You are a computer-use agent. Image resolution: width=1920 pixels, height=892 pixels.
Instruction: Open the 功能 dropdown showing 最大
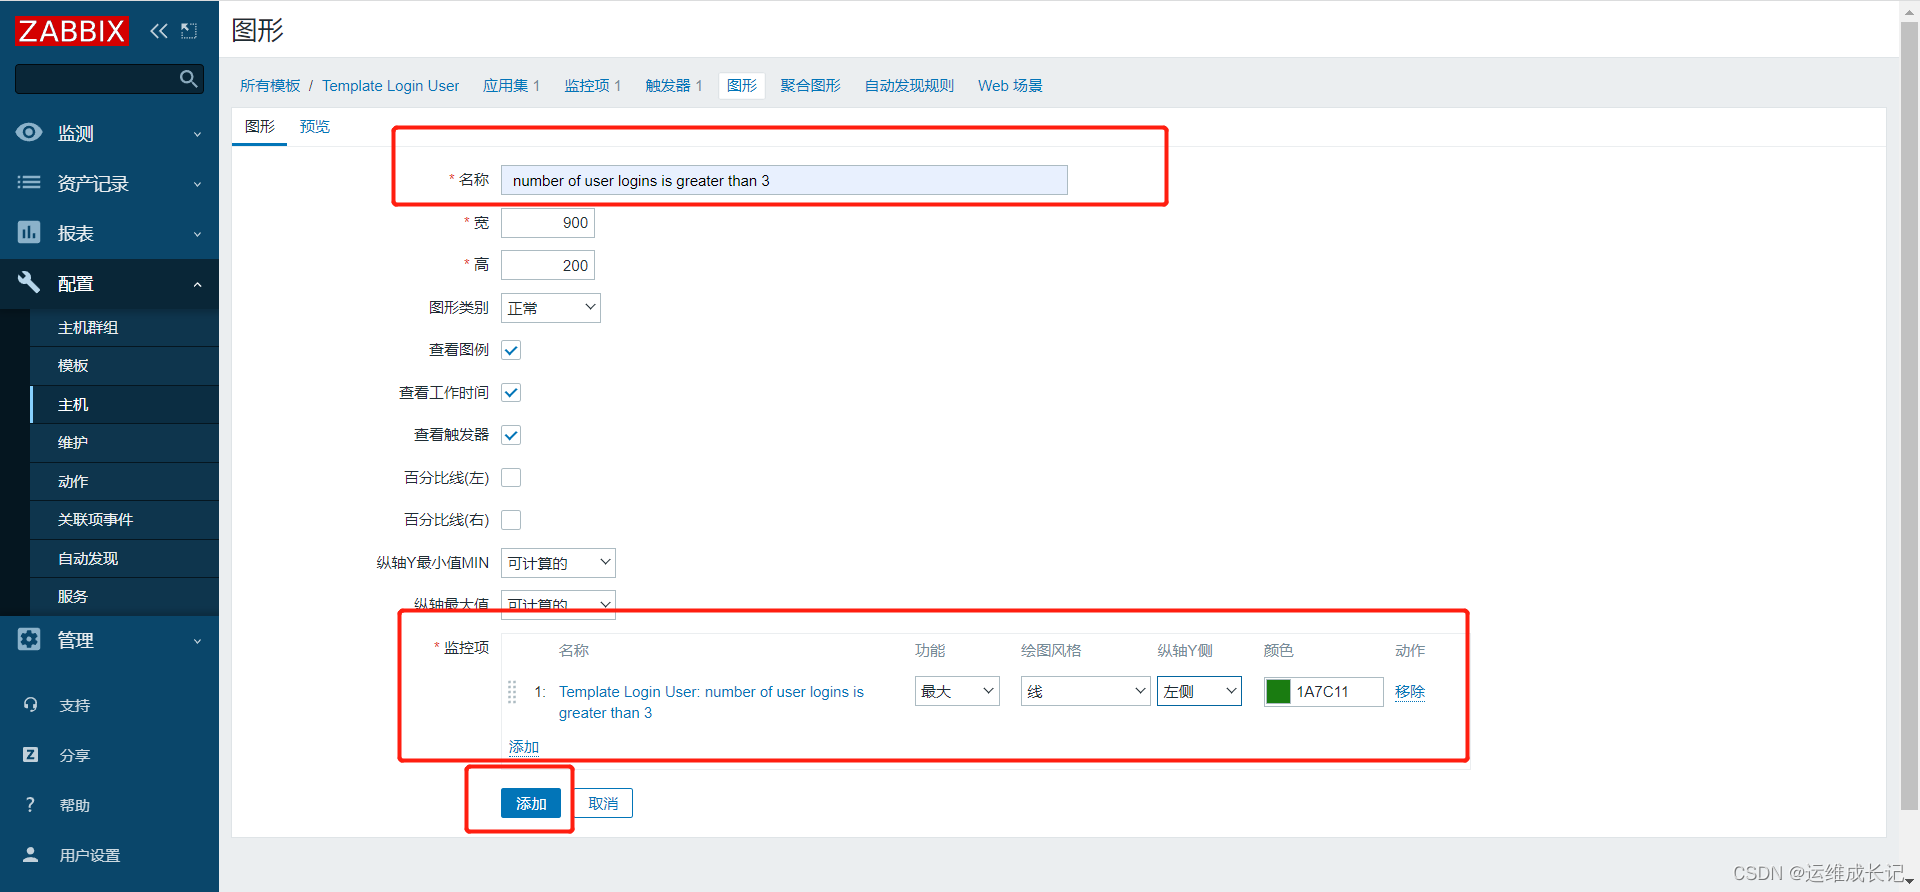[x=957, y=691]
